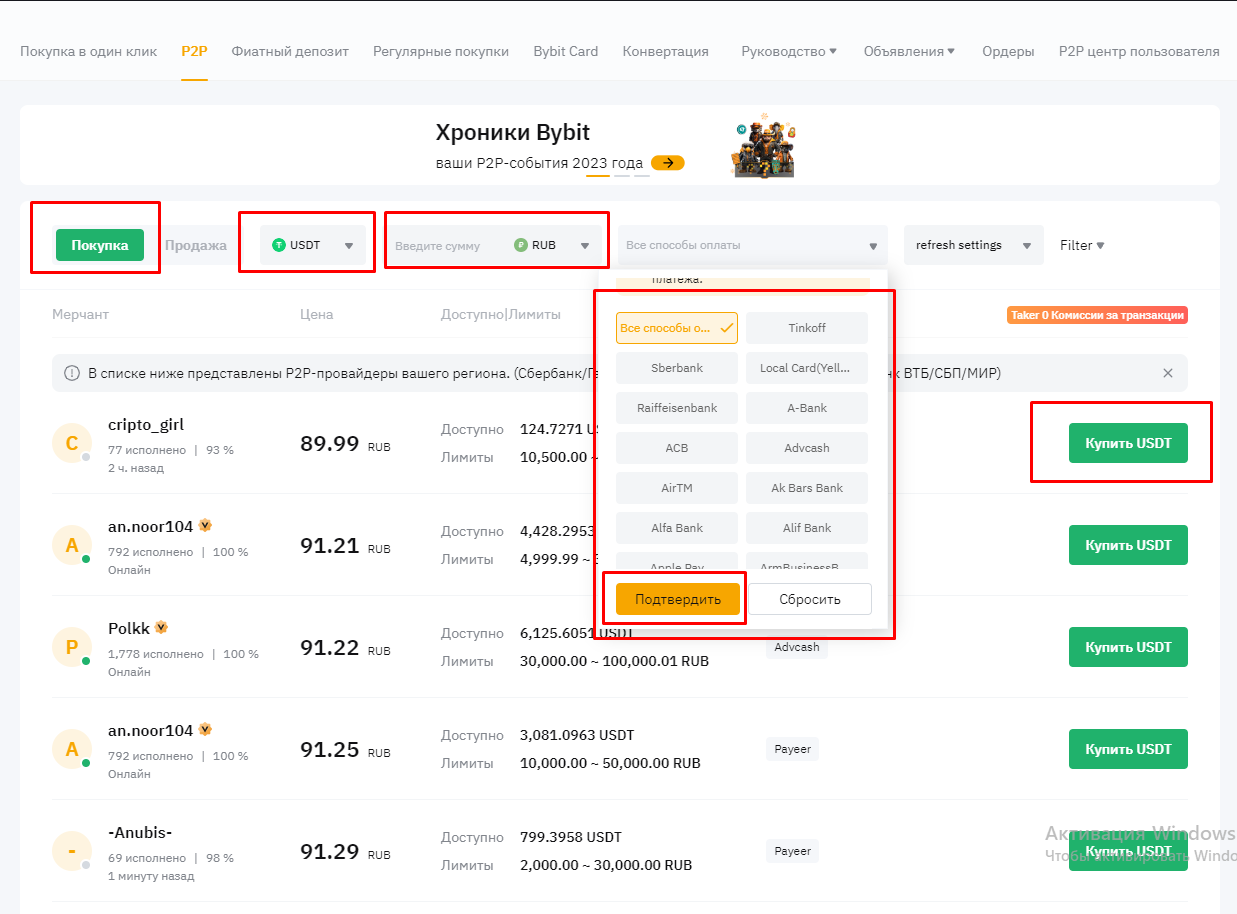This screenshot has height=914, width=1237.
Task: Click the -Anubis- merchant avatar icon
Action: click(x=71, y=851)
